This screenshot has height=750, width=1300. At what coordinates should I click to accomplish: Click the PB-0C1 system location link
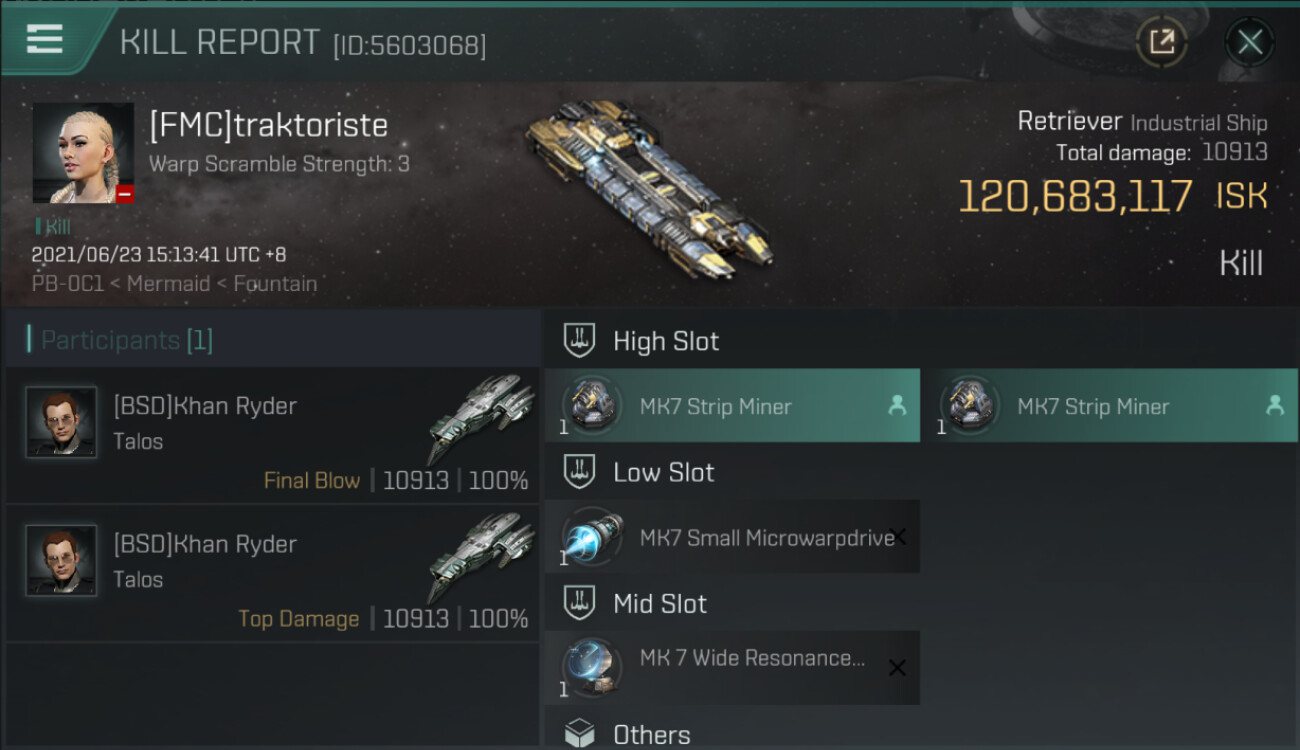(68, 283)
